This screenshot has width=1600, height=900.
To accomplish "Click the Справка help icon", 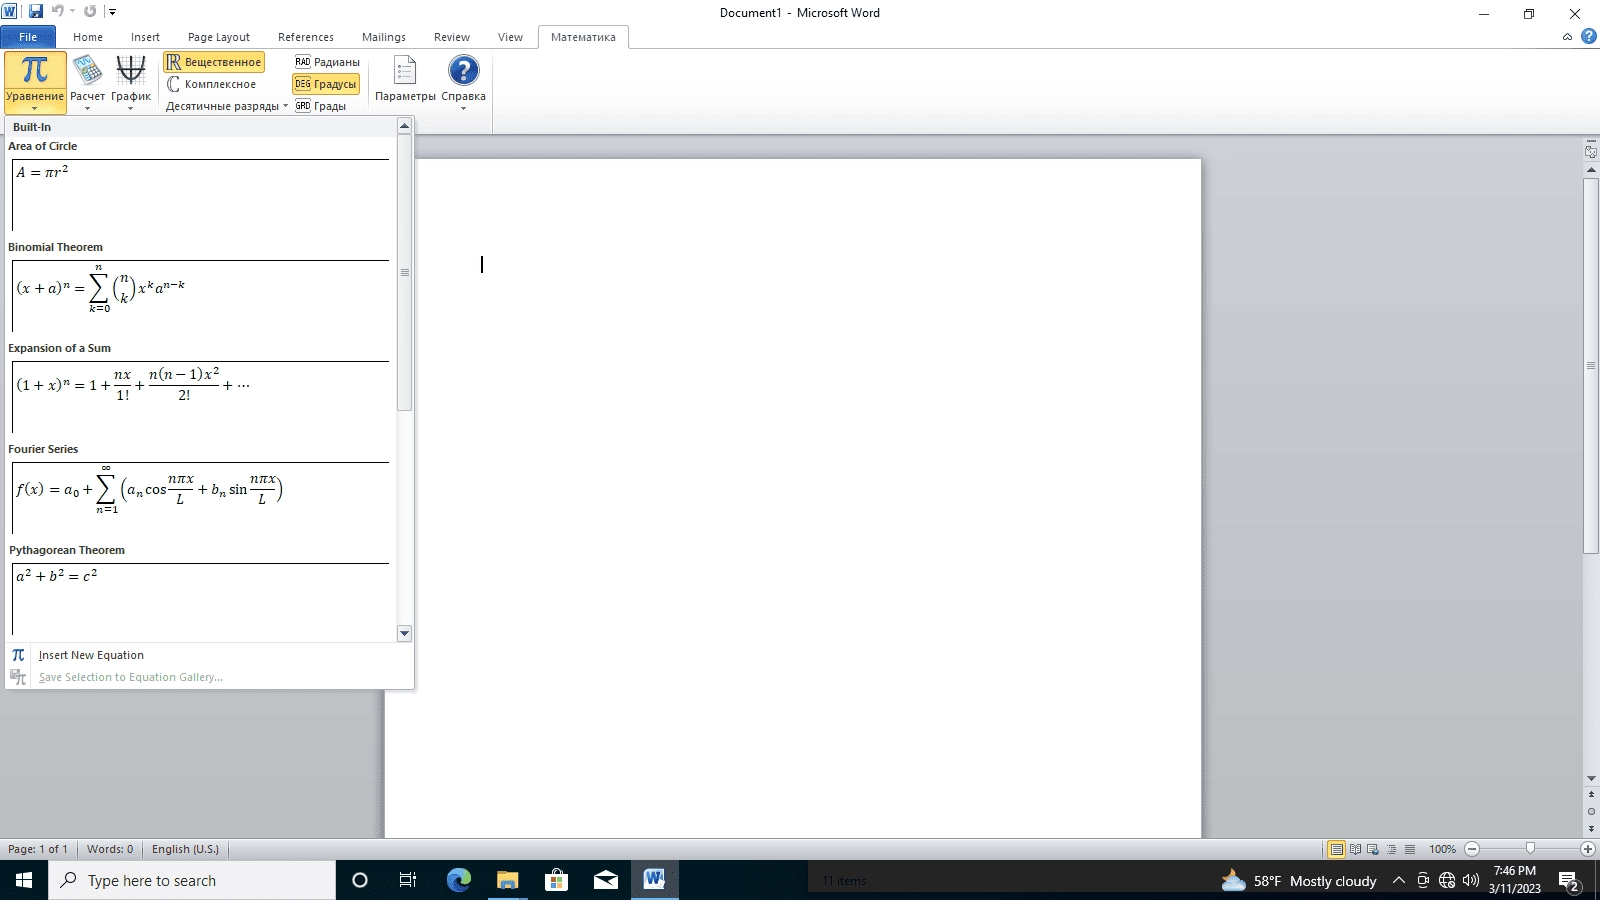I will click(x=463, y=71).
